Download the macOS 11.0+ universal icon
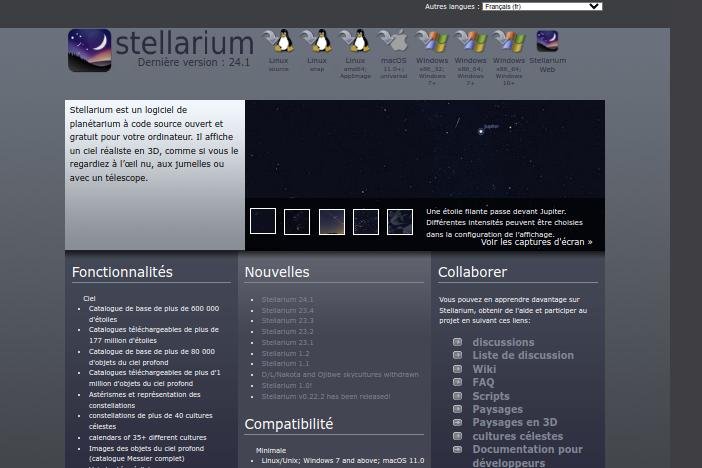The width and height of the screenshot is (702, 468). 394,41
